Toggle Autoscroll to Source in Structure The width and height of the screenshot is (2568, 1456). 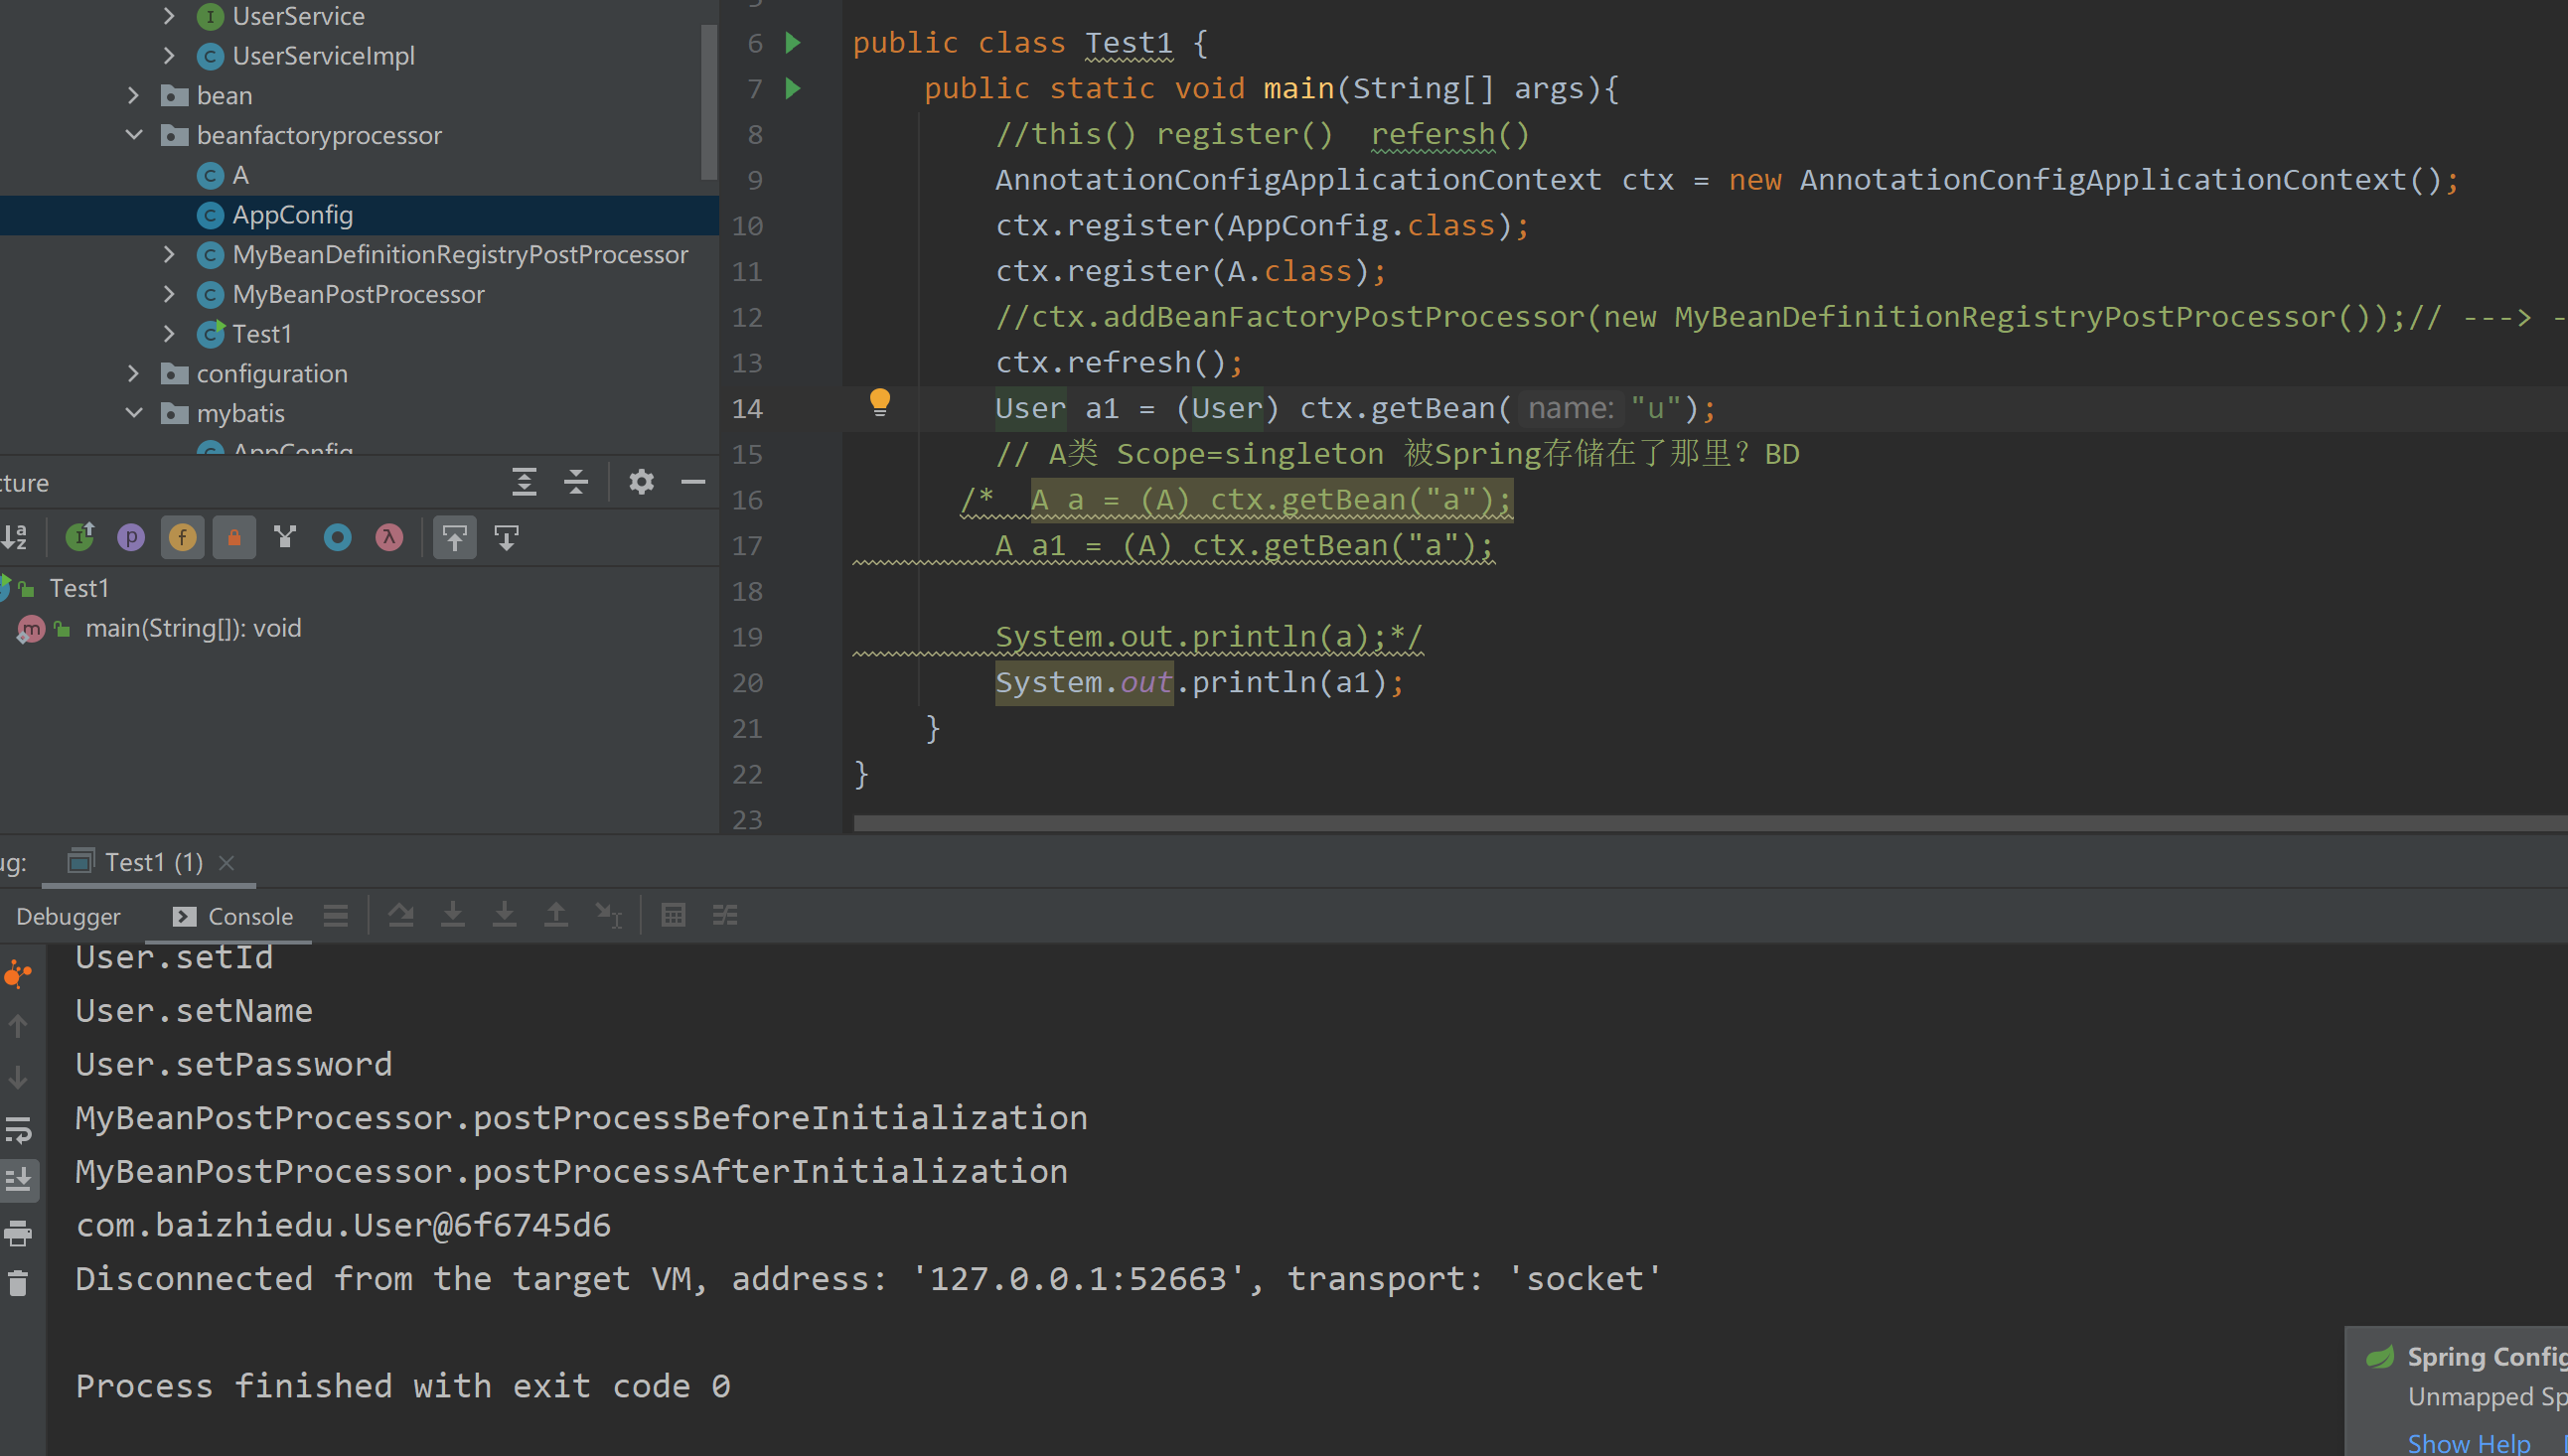pyautogui.click(x=455, y=538)
